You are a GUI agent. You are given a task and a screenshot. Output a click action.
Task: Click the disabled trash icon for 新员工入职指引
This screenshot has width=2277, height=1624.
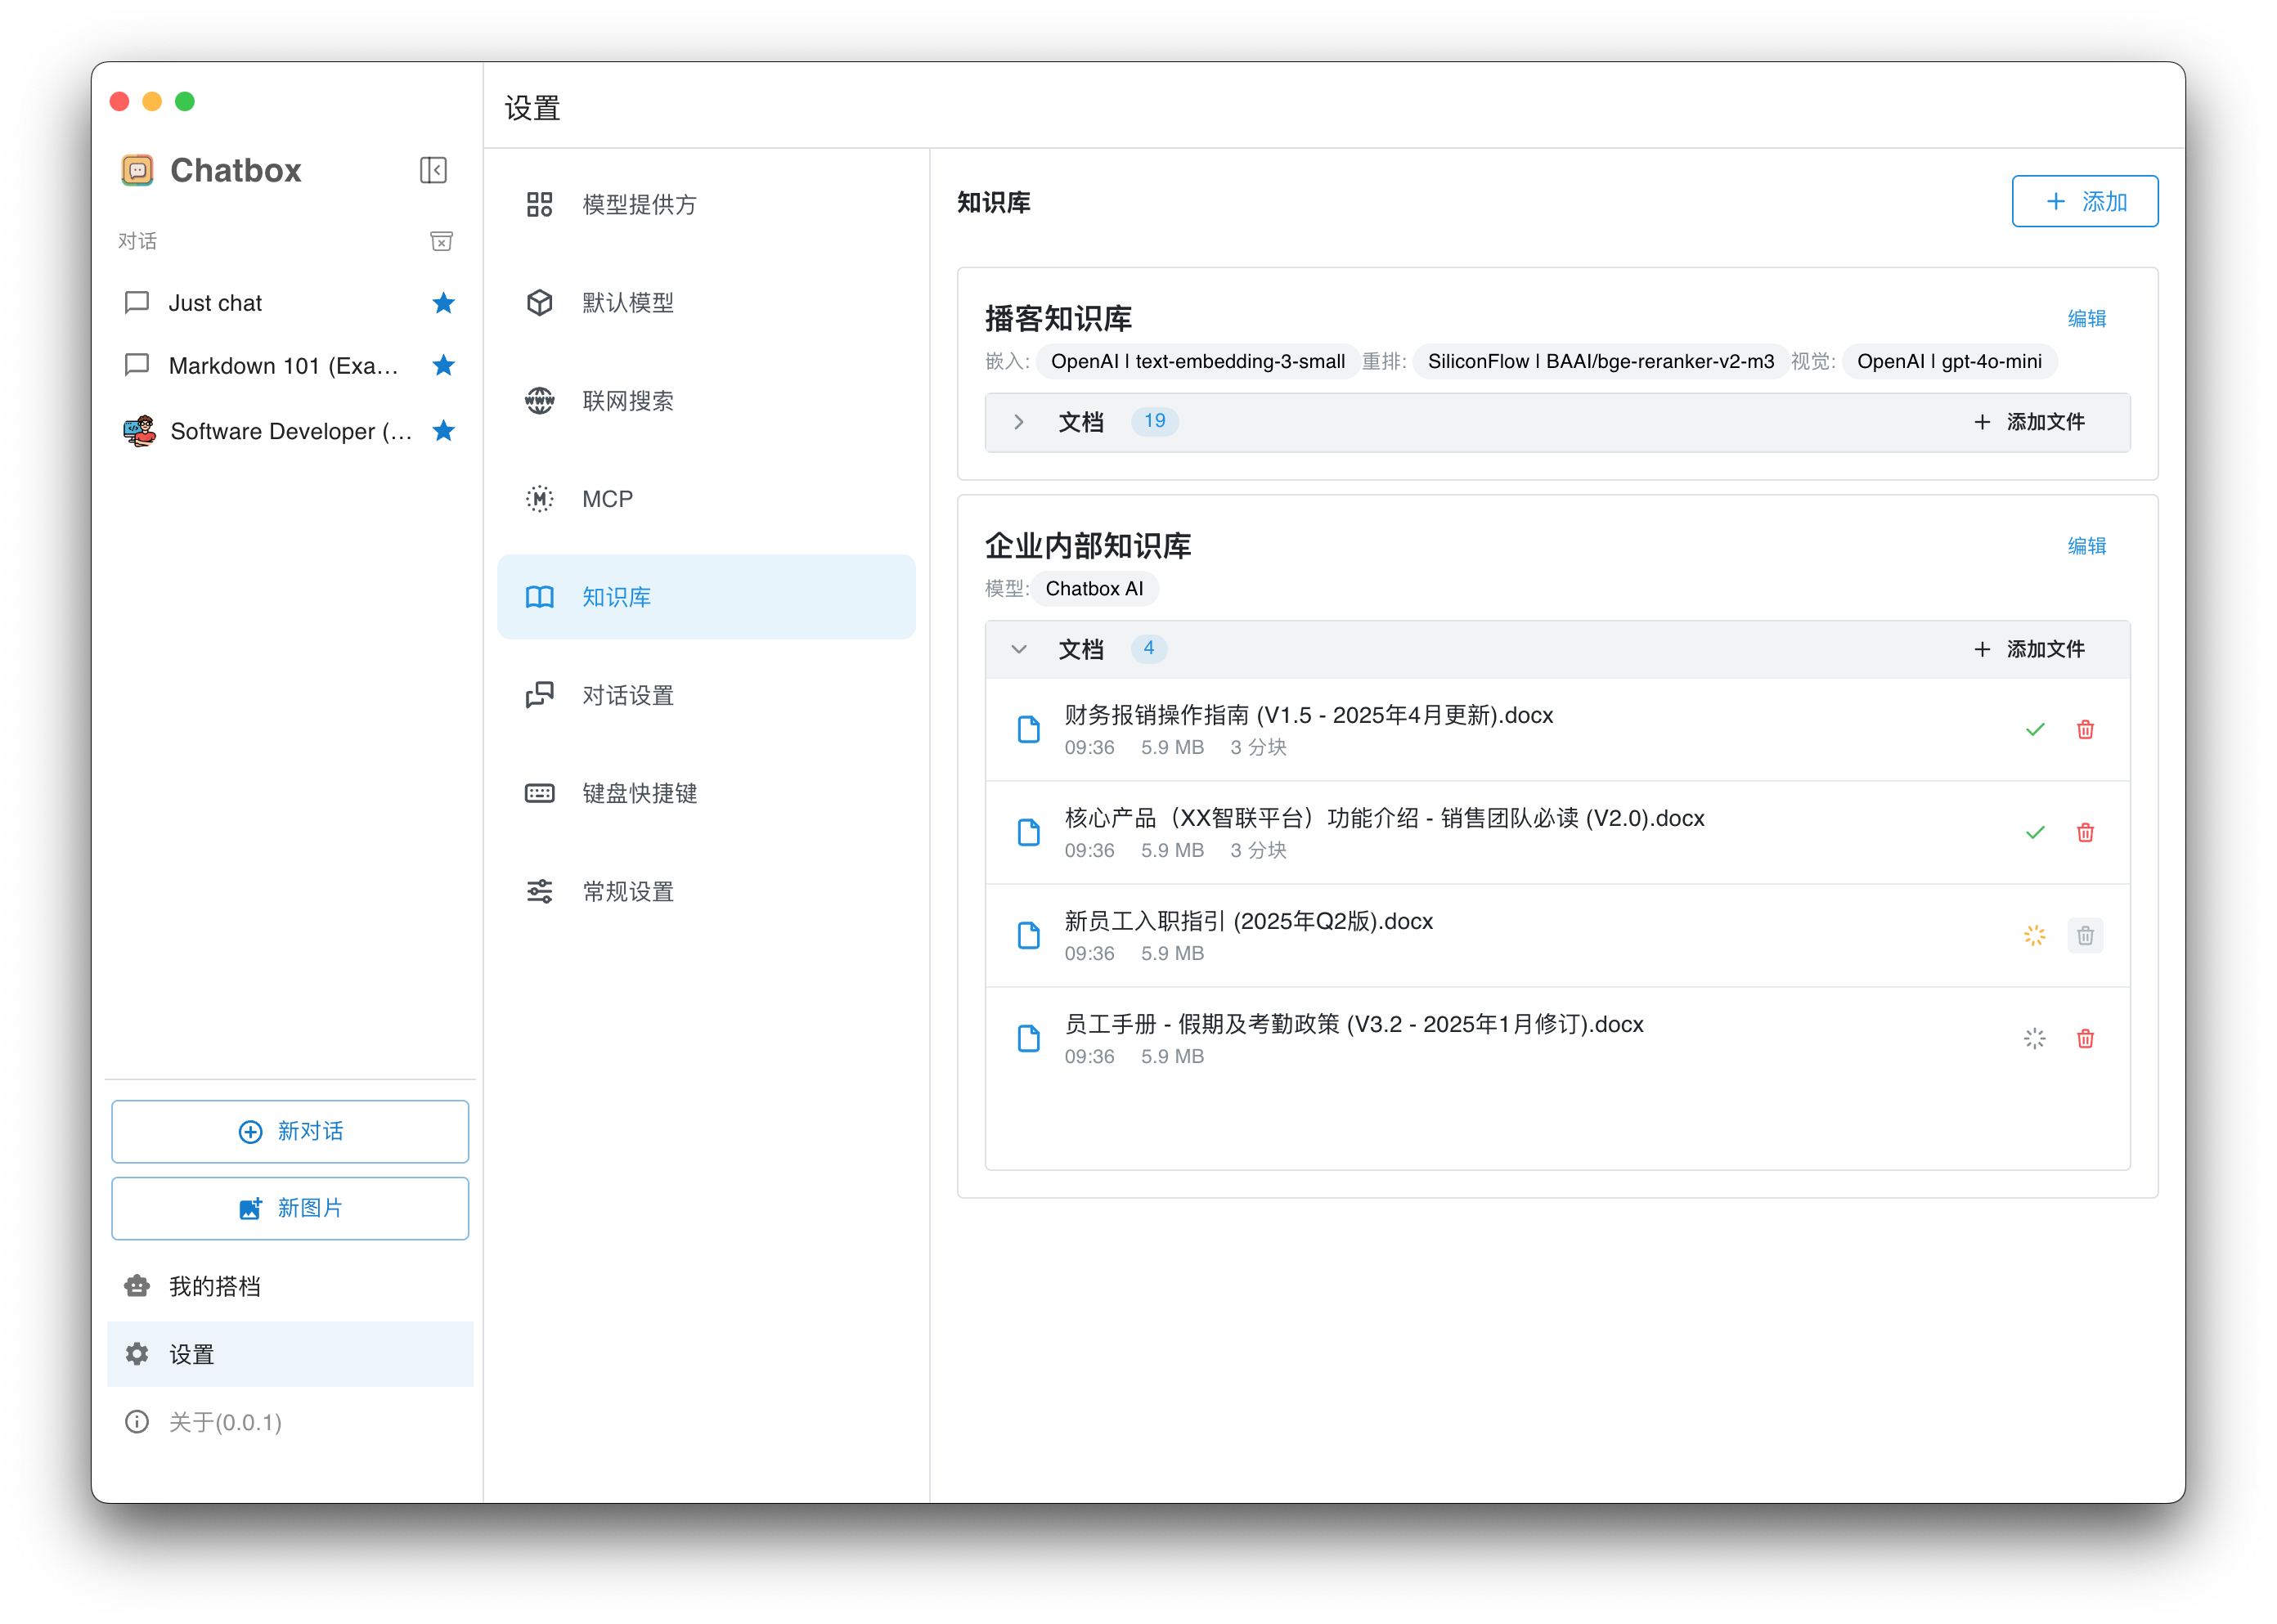(x=2085, y=935)
